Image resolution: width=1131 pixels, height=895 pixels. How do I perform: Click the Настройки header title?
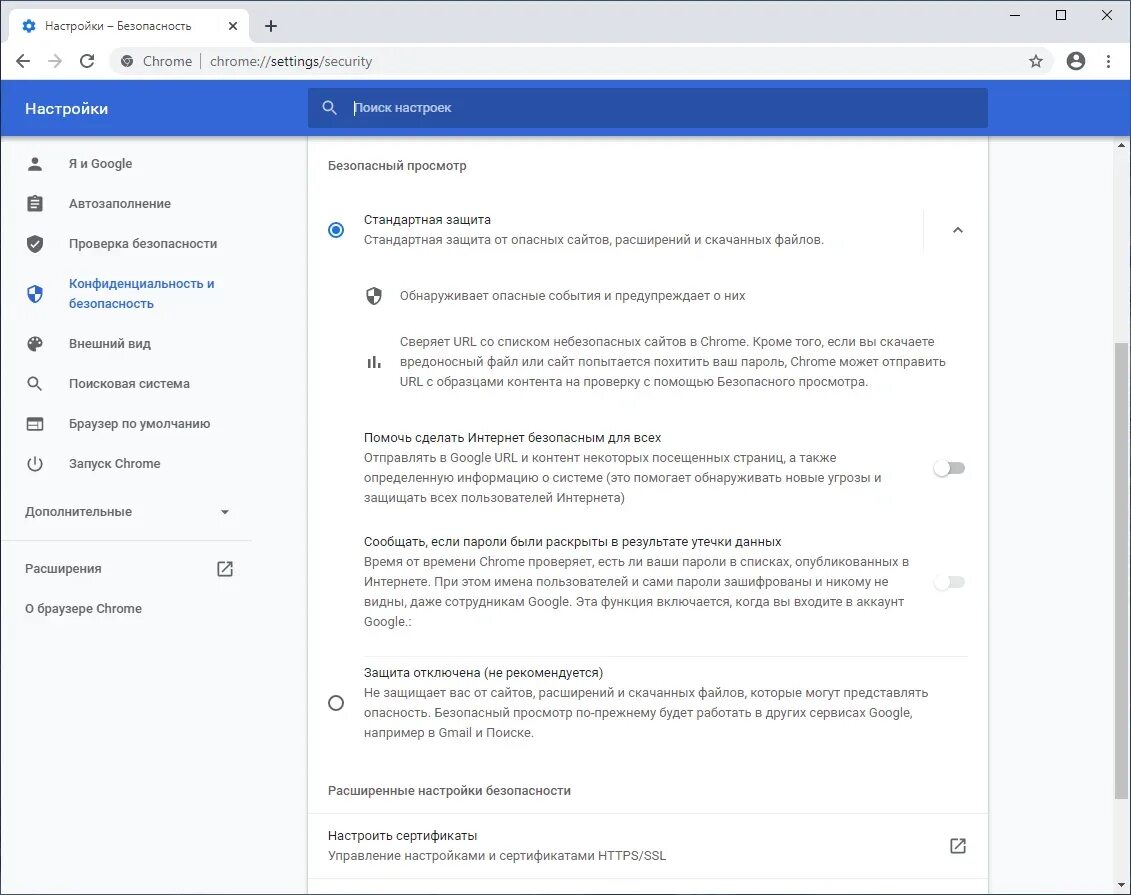coord(66,109)
